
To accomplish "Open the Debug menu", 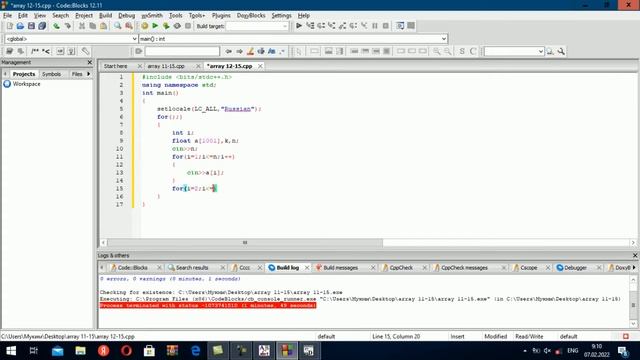I will coord(127,16).
